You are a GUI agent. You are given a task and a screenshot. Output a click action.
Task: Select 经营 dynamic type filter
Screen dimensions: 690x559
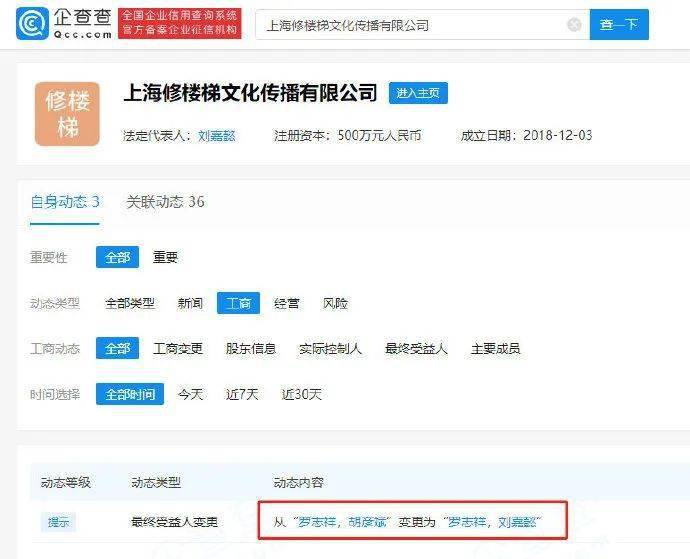pos(286,303)
